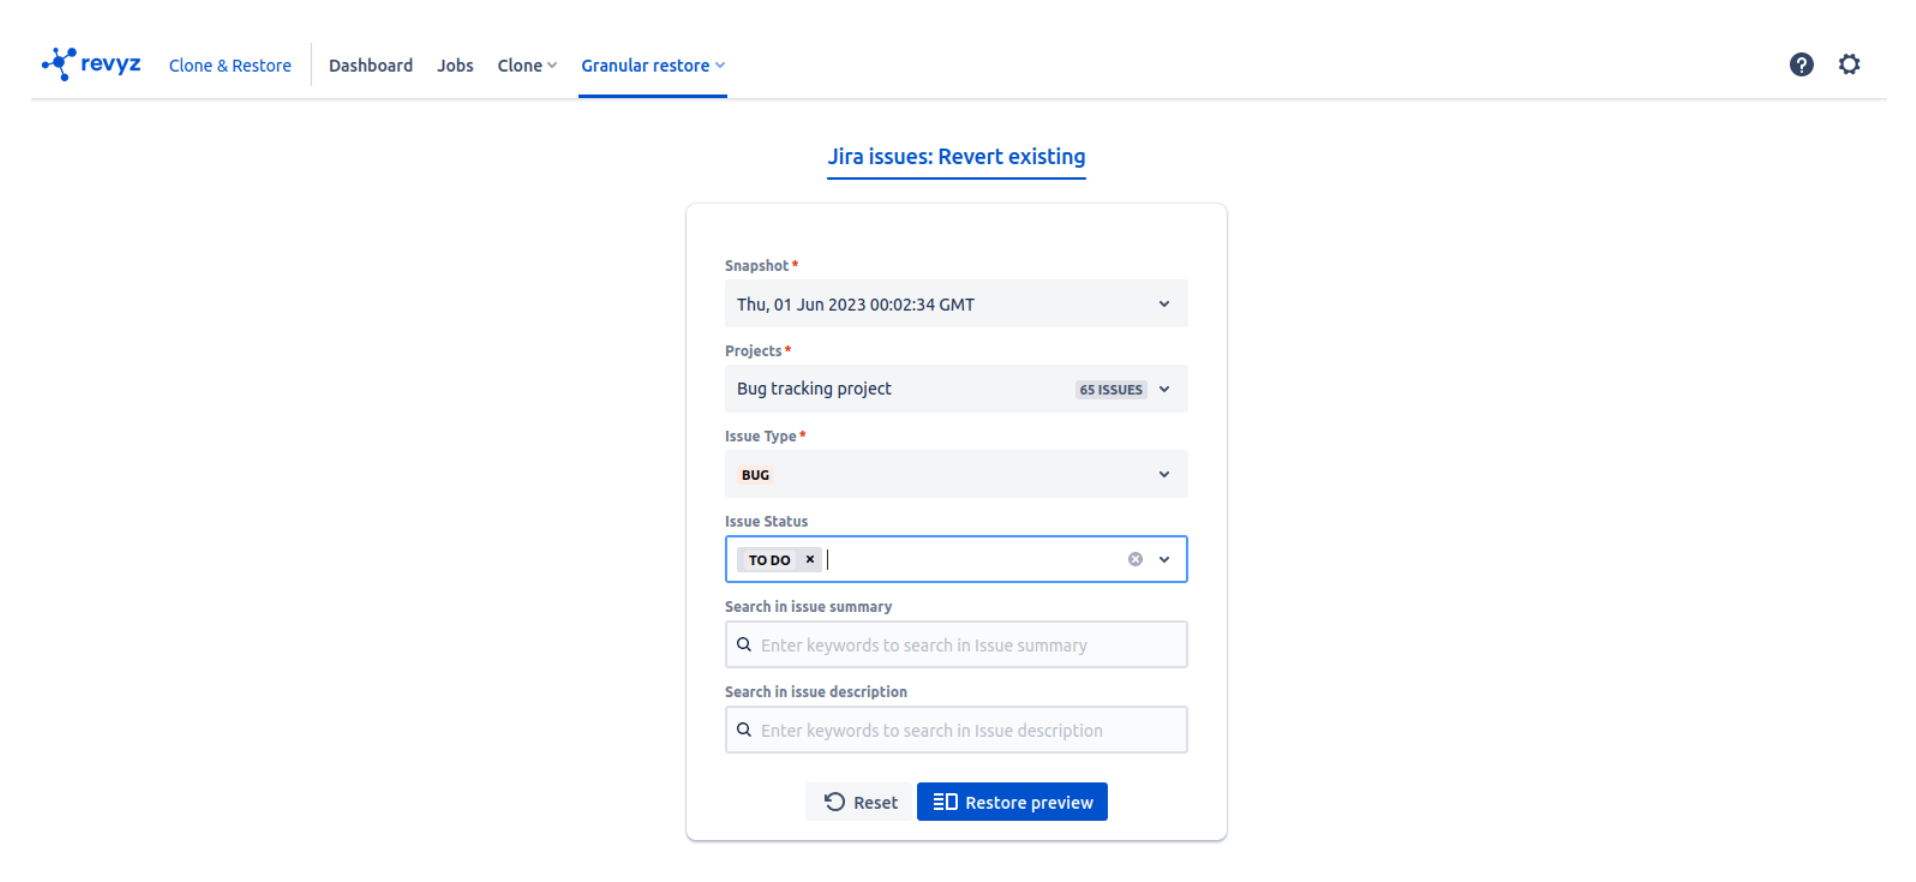
Task: Open the help question mark icon
Action: click(x=1801, y=65)
